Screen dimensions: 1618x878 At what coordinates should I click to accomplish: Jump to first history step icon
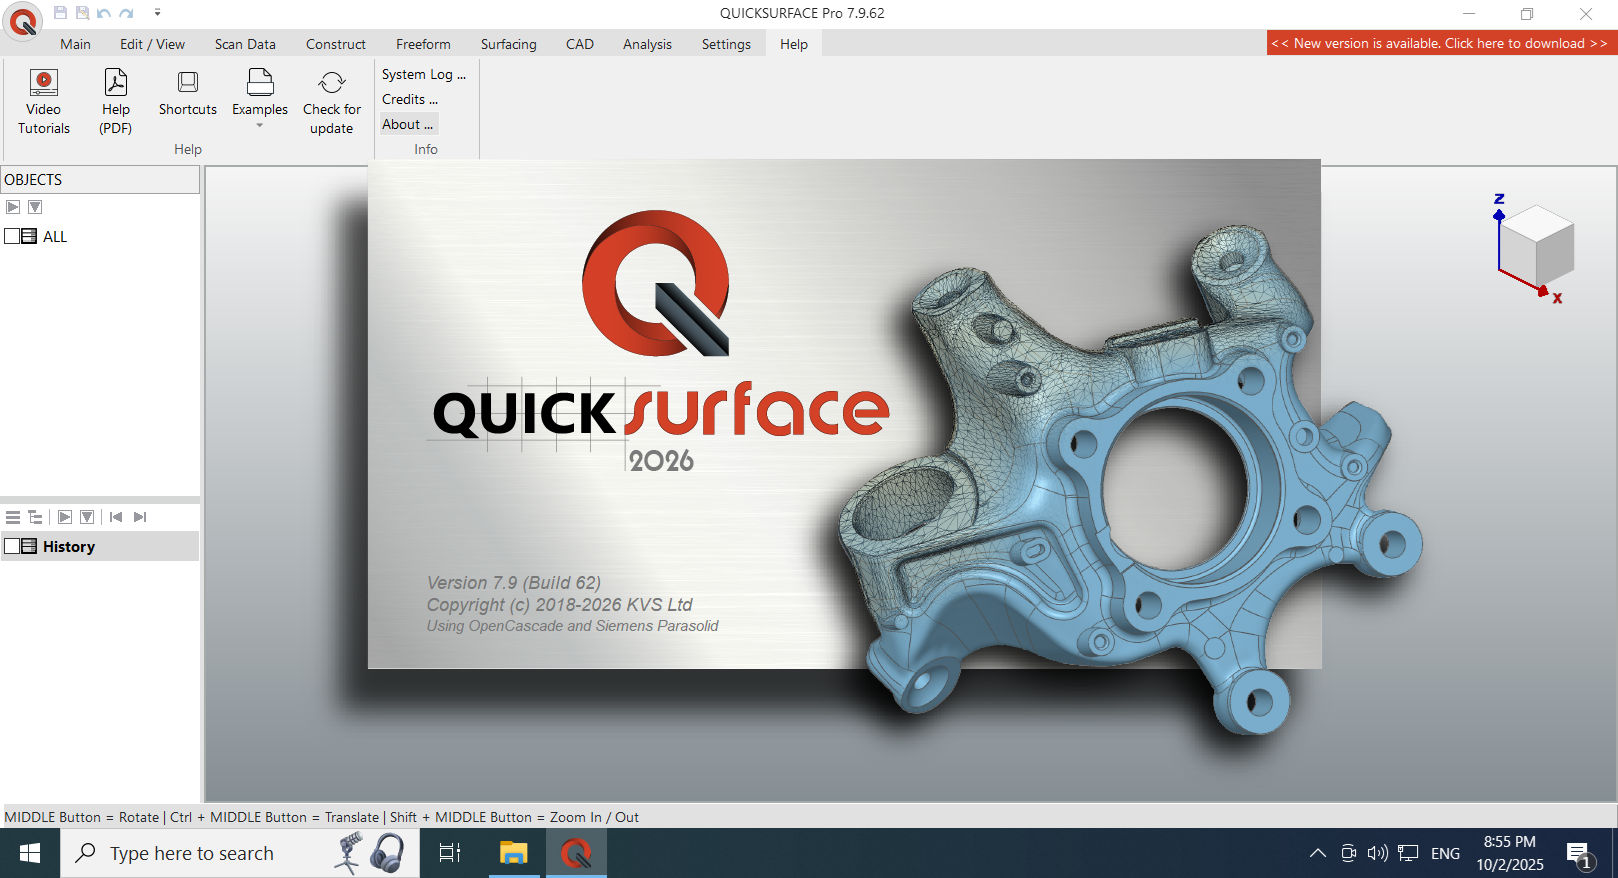pyautogui.click(x=116, y=517)
